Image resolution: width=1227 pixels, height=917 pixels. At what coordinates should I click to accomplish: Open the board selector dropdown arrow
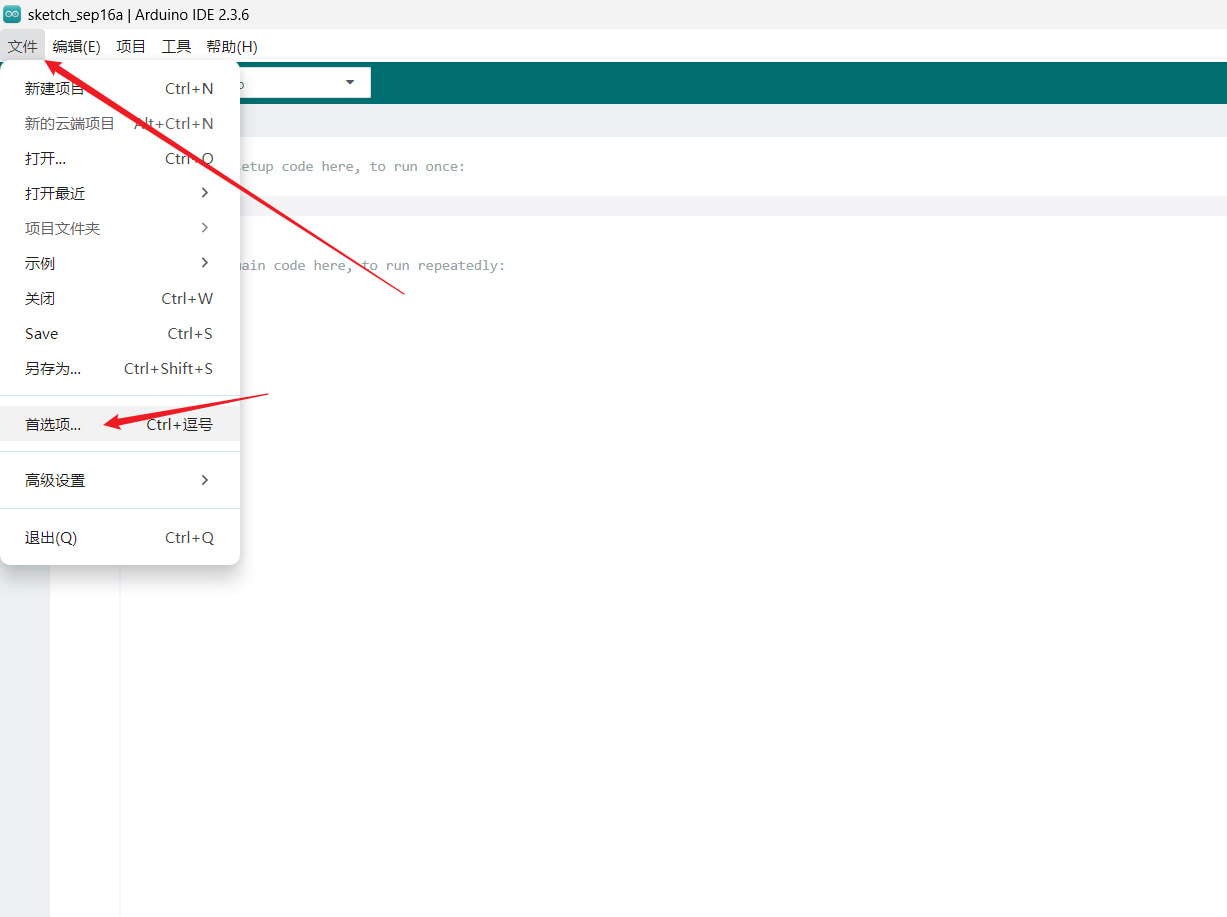click(x=350, y=82)
